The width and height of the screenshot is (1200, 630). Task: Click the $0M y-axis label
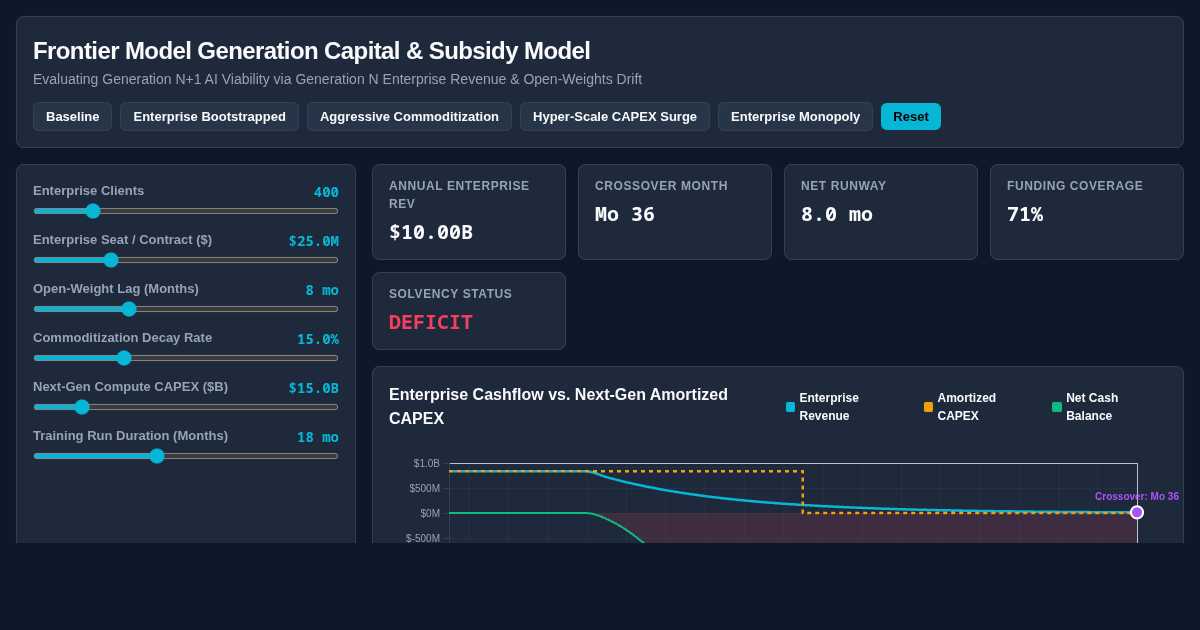(x=430, y=513)
